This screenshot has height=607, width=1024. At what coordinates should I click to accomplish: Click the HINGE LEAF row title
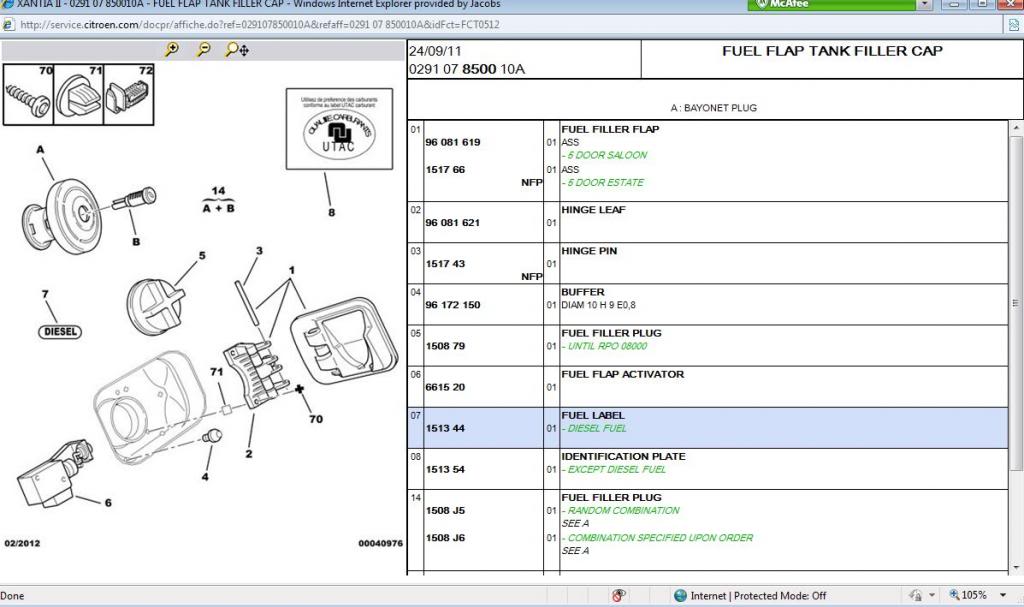pyautogui.click(x=593, y=209)
